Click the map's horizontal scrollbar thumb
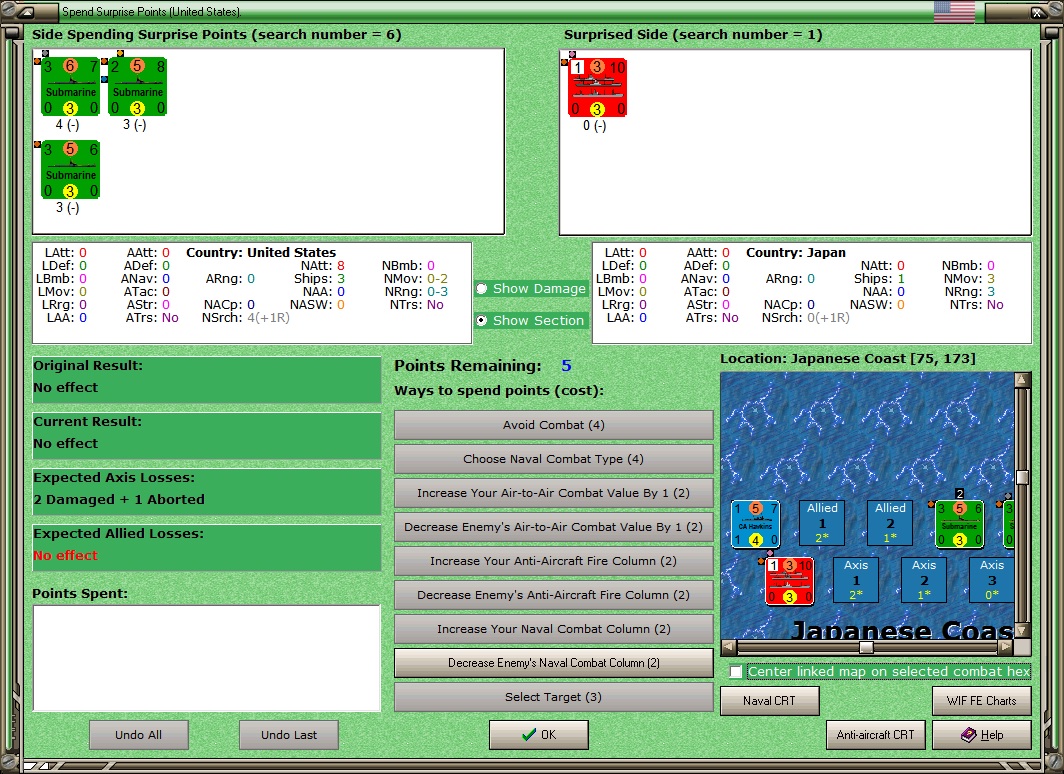Screen dimensions: 1064x774 click(x=866, y=647)
